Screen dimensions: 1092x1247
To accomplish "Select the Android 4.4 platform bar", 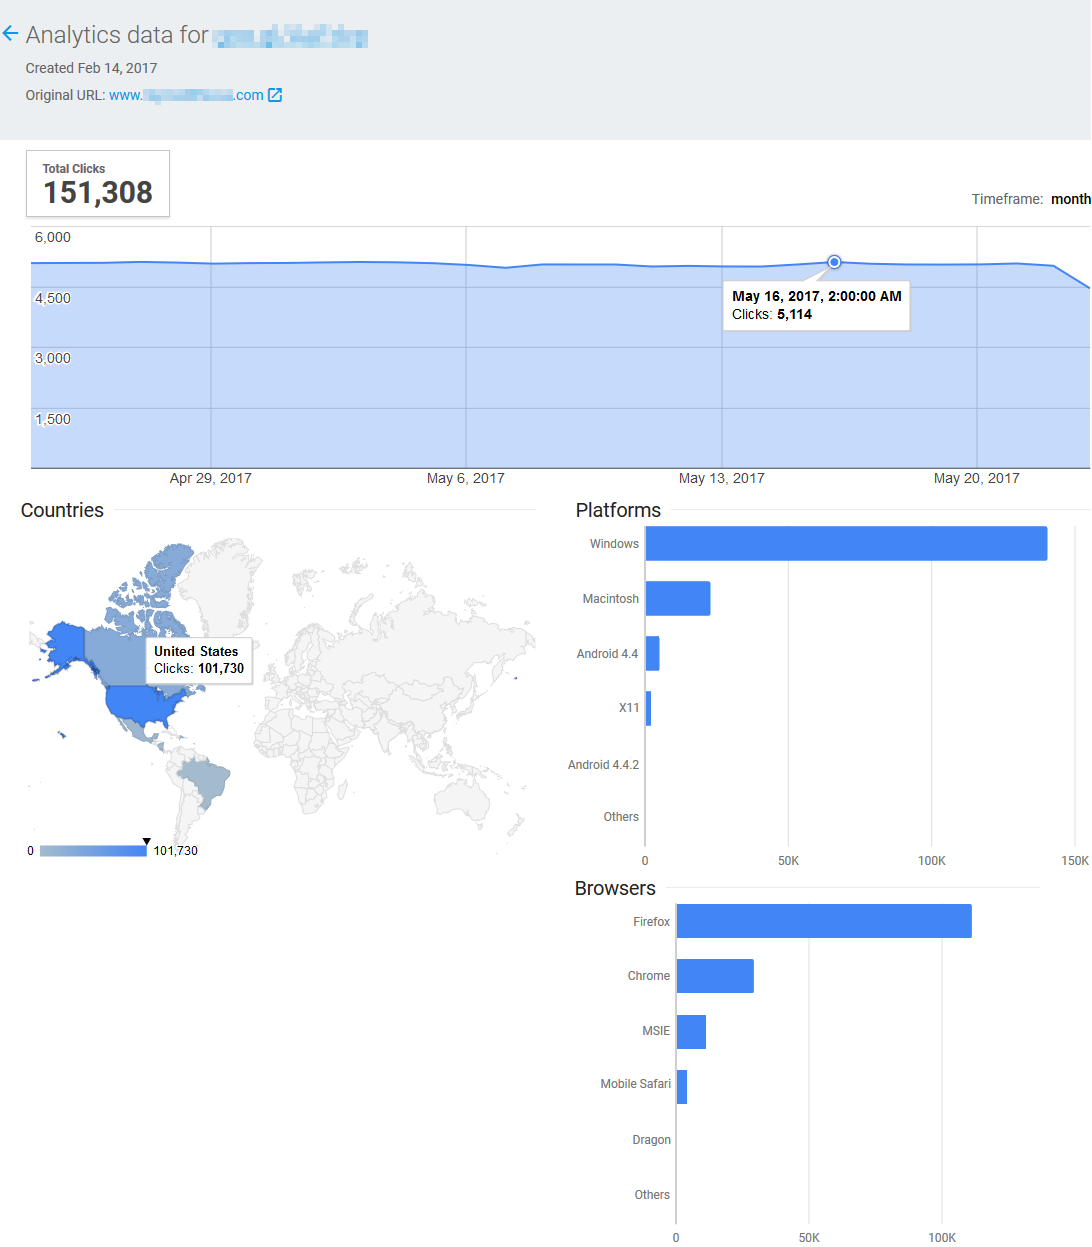I will pyautogui.click(x=652, y=653).
